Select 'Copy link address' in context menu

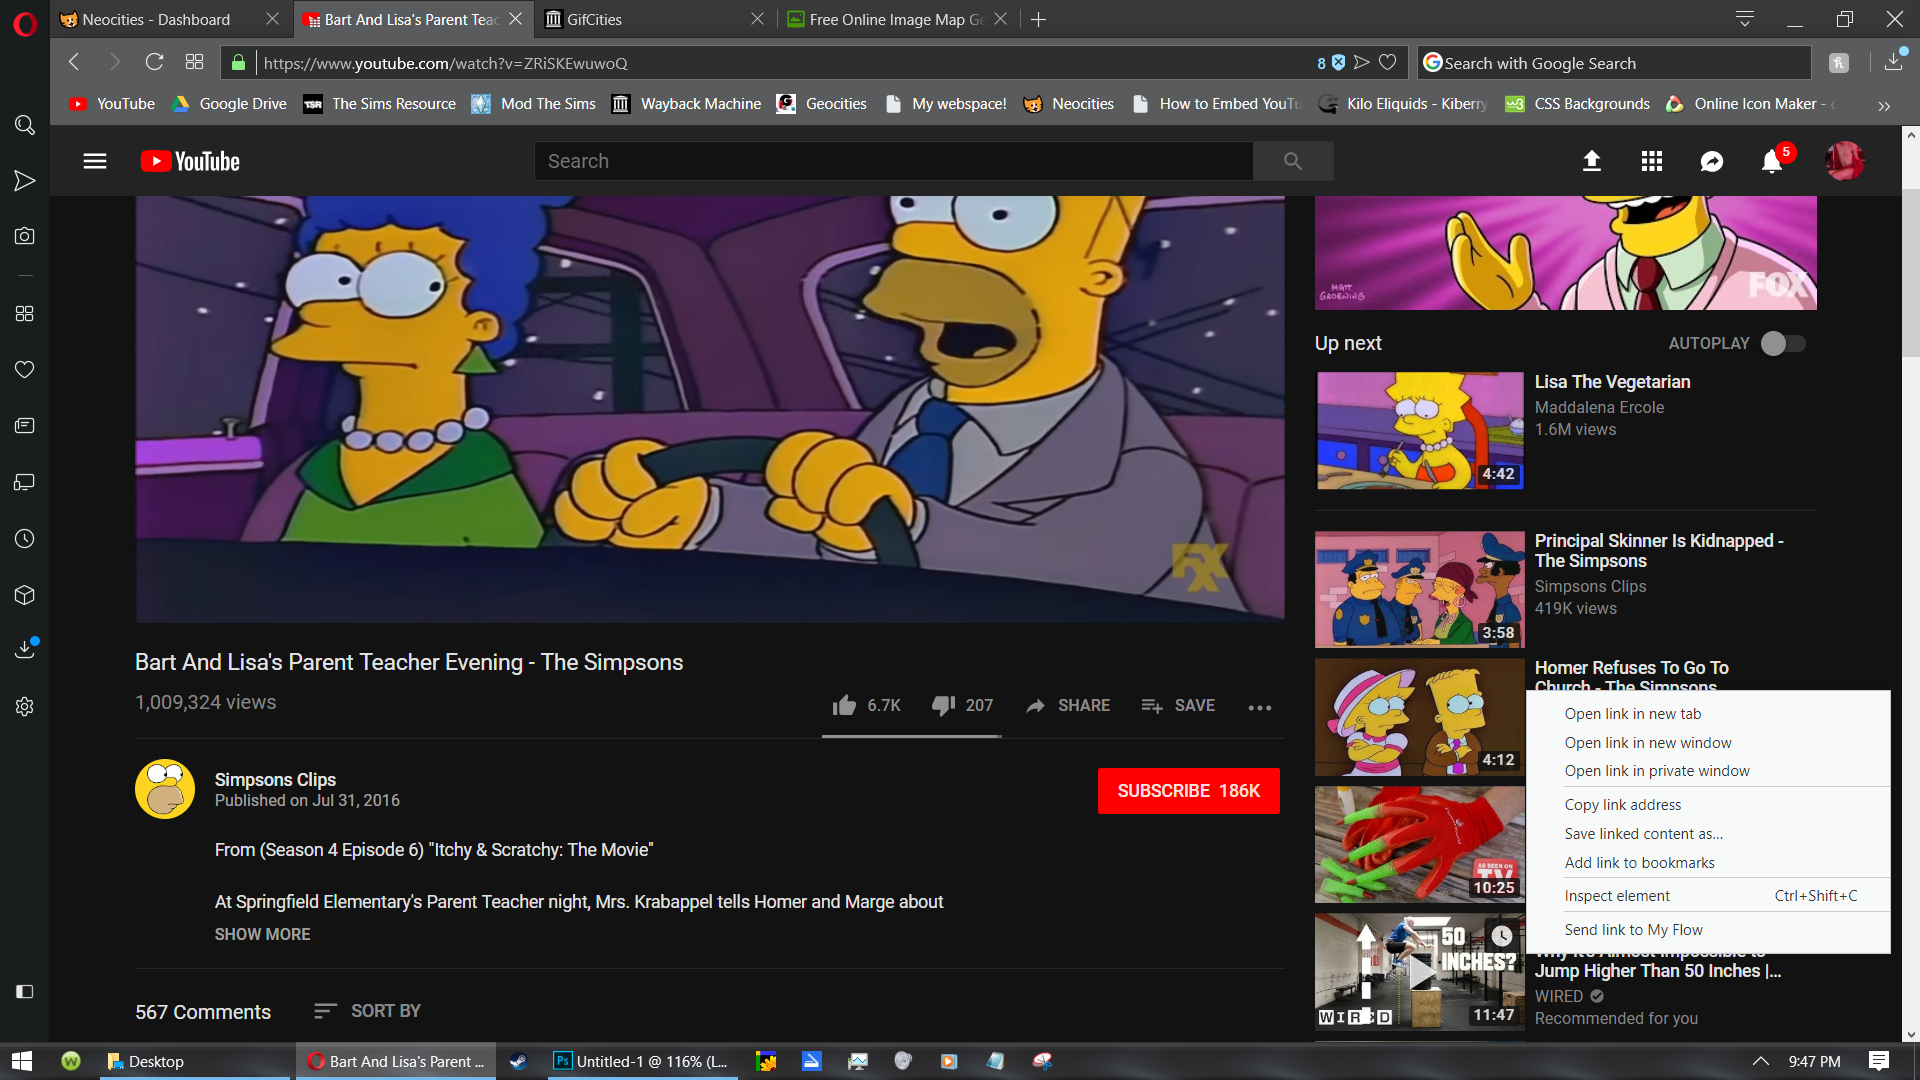[x=1622, y=805]
